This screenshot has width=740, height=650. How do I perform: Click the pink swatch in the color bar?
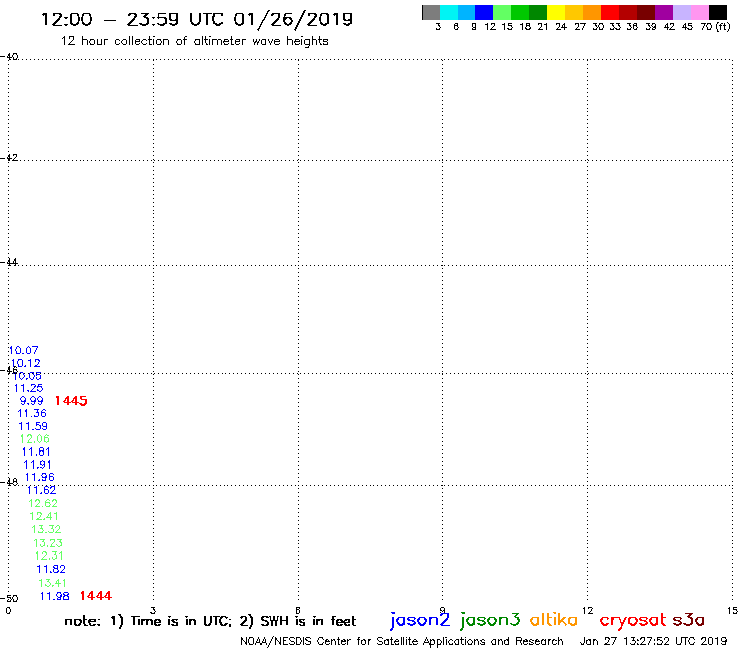click(x=700, y=12)
